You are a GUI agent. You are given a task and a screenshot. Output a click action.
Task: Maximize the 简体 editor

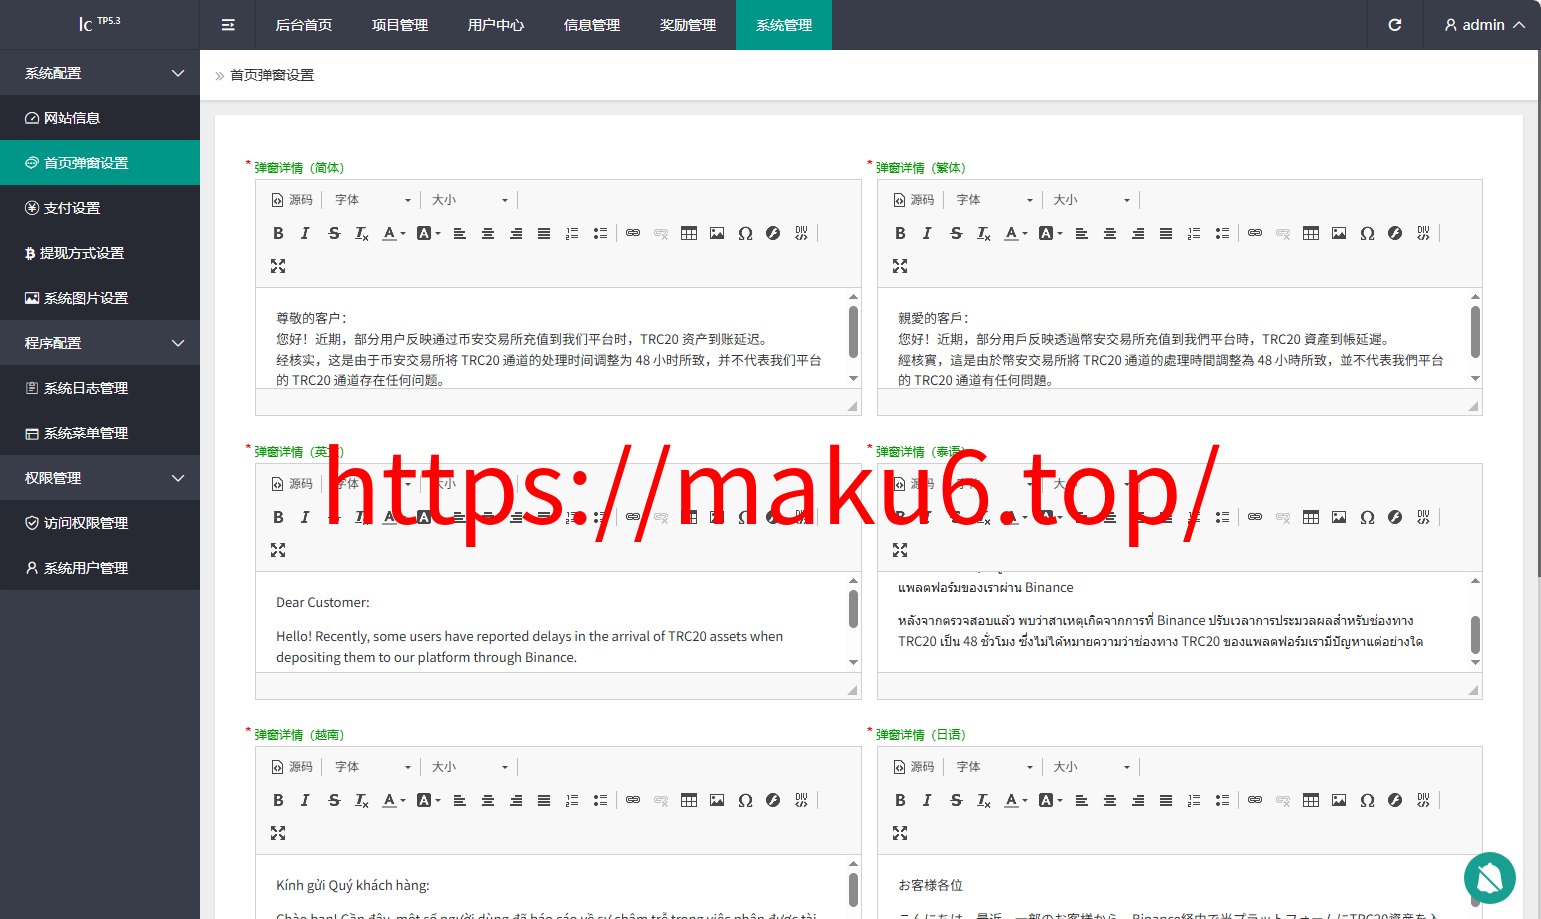278,266
